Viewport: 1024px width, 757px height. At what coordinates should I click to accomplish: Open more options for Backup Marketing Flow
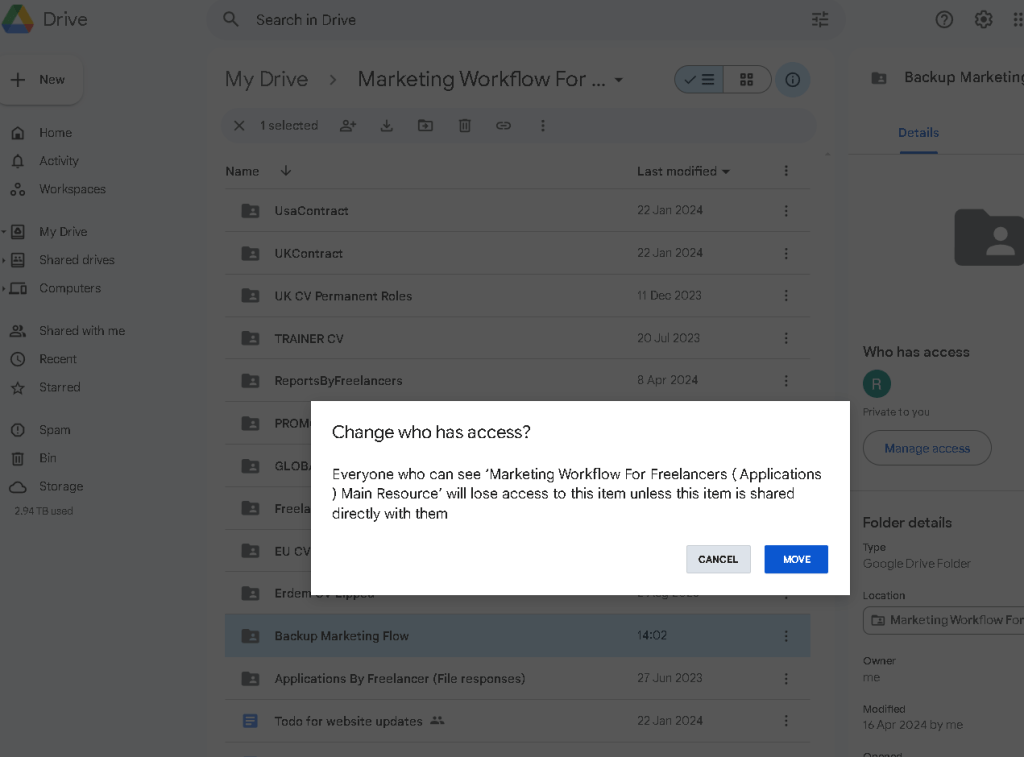[x=786, y=636]
